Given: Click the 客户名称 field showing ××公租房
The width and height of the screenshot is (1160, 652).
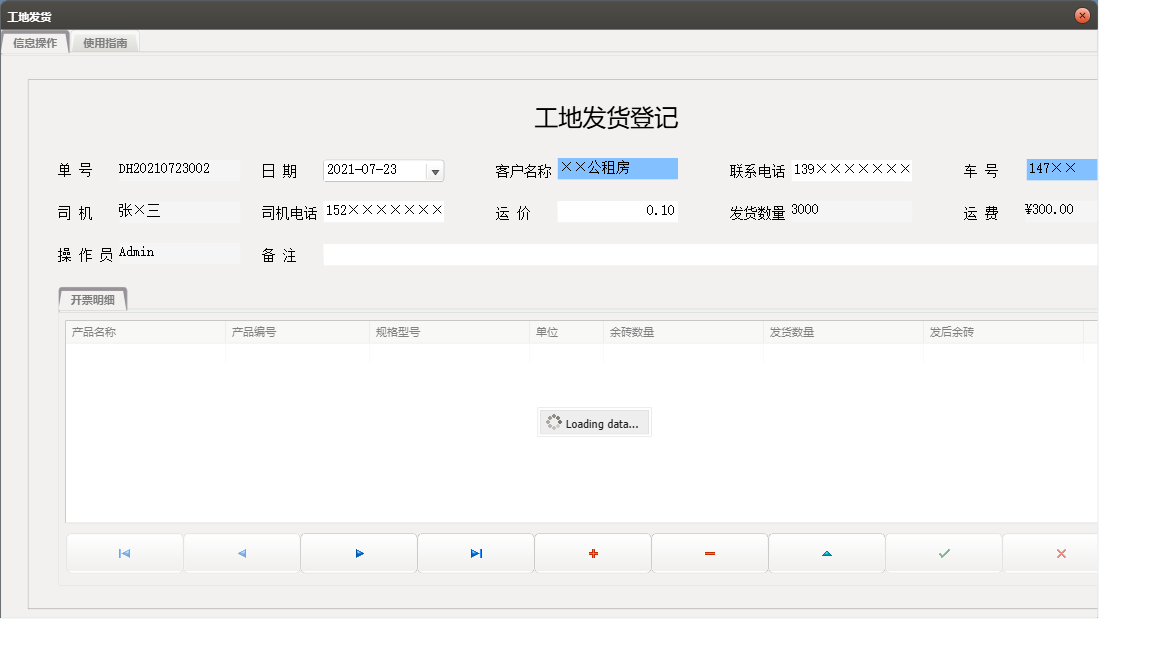Looking at the screenshot, I should point(620,168).
